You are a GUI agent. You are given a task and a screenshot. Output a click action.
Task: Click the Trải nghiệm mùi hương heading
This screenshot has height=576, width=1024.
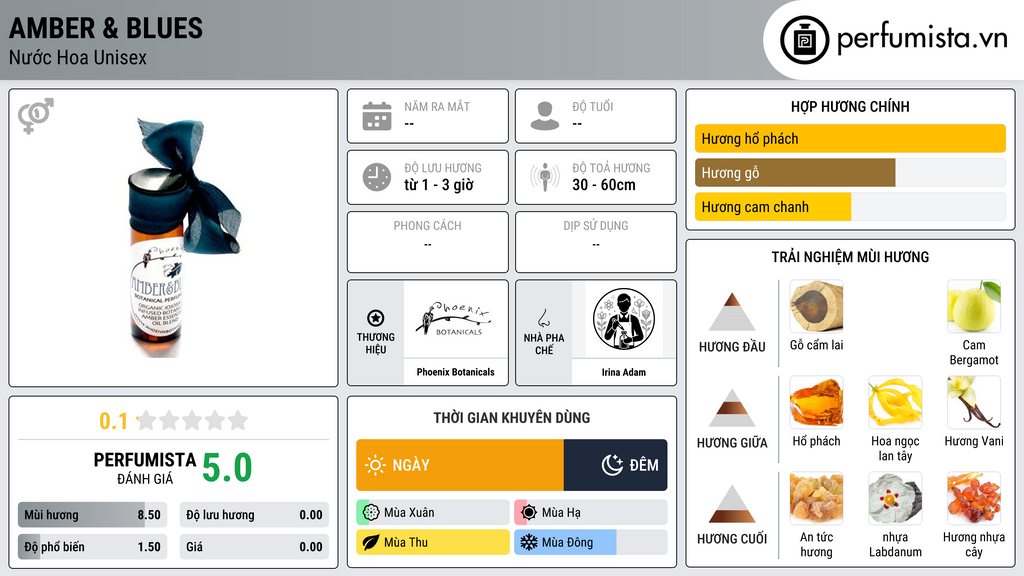[850, 257]
